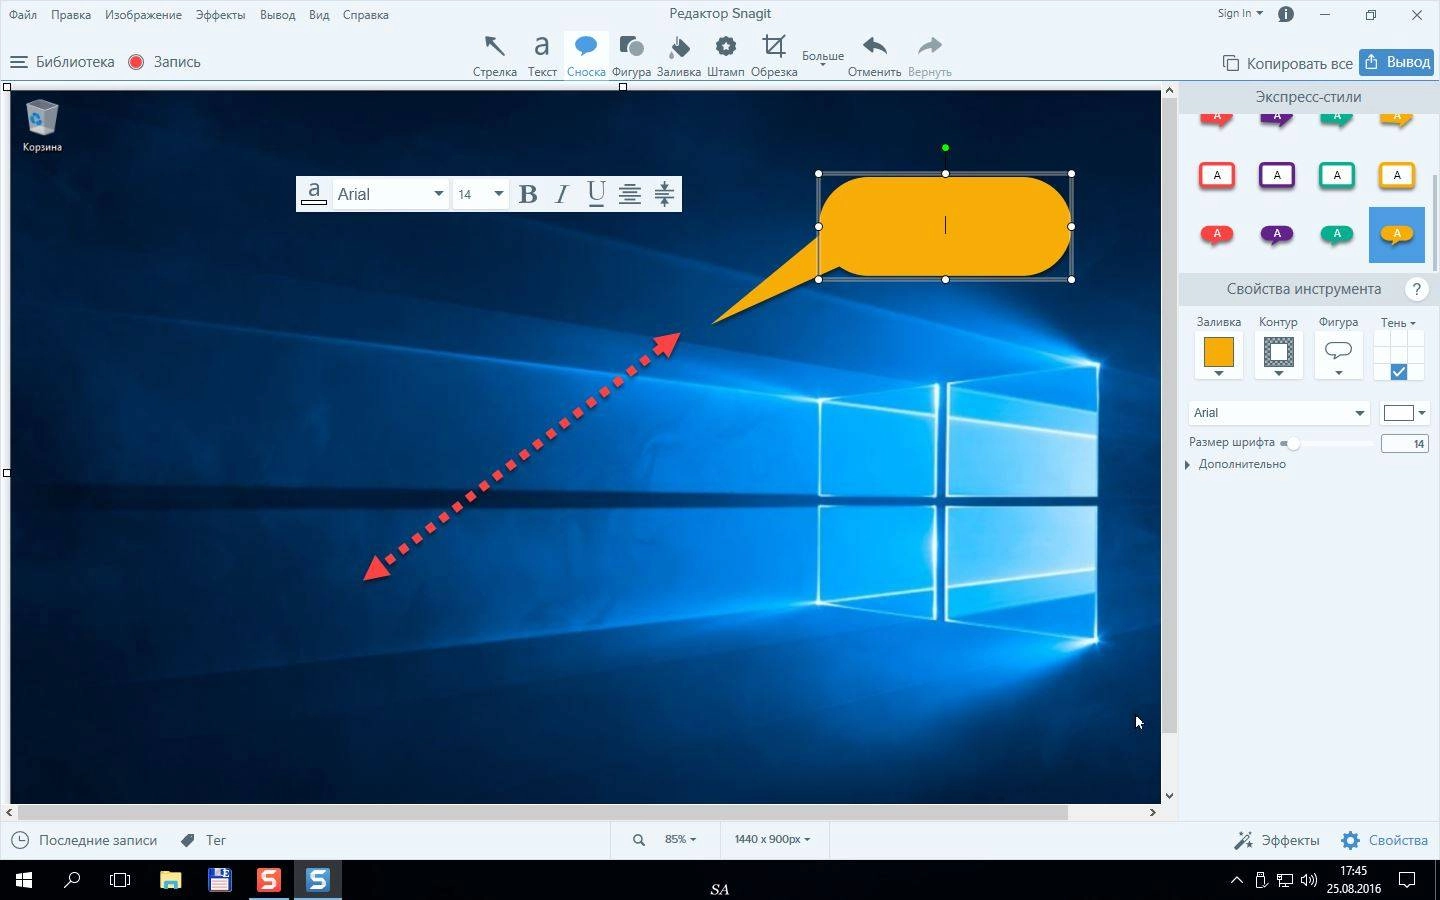Open the white text color swatch dropdown
The image size is (1440, 900).
[1404, 413]
